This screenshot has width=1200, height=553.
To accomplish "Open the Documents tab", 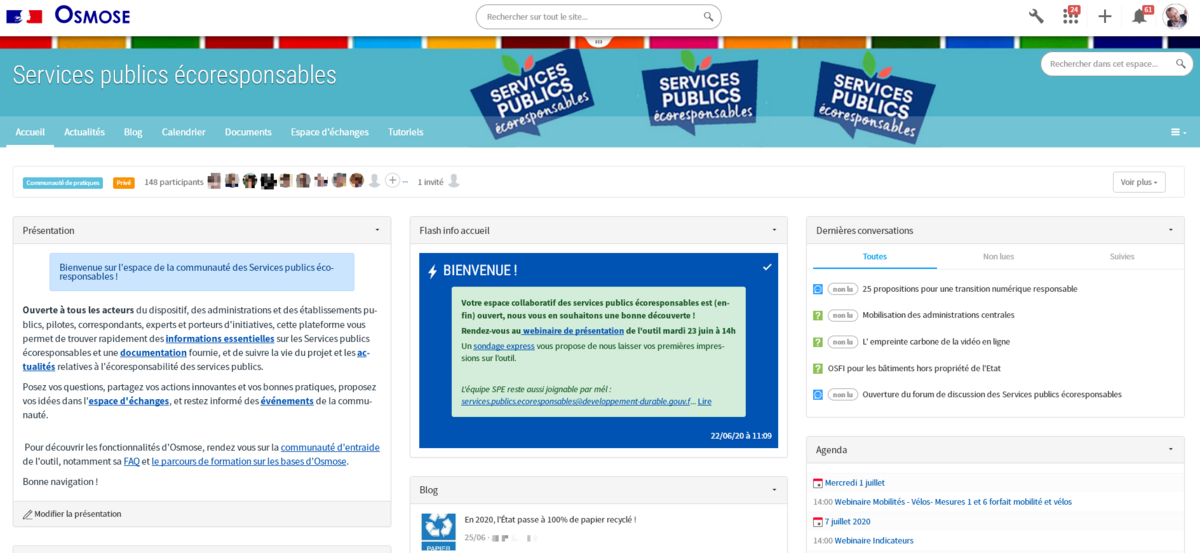I will [248, 132].
